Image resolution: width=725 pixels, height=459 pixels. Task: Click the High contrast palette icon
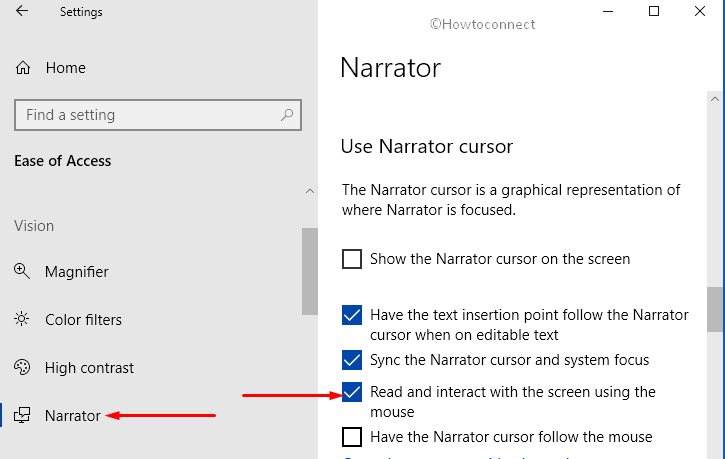click(22, 367)
